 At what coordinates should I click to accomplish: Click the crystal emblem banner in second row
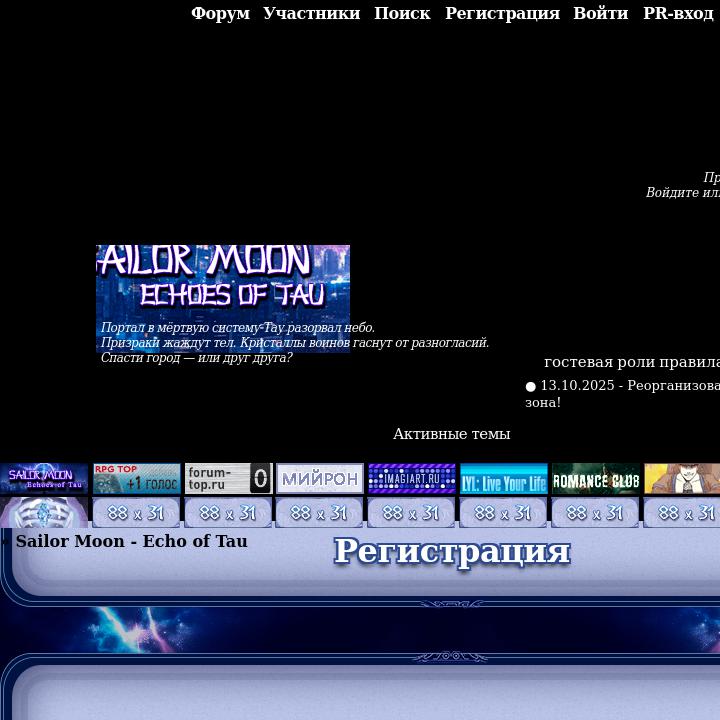click(x=44, y=513)
